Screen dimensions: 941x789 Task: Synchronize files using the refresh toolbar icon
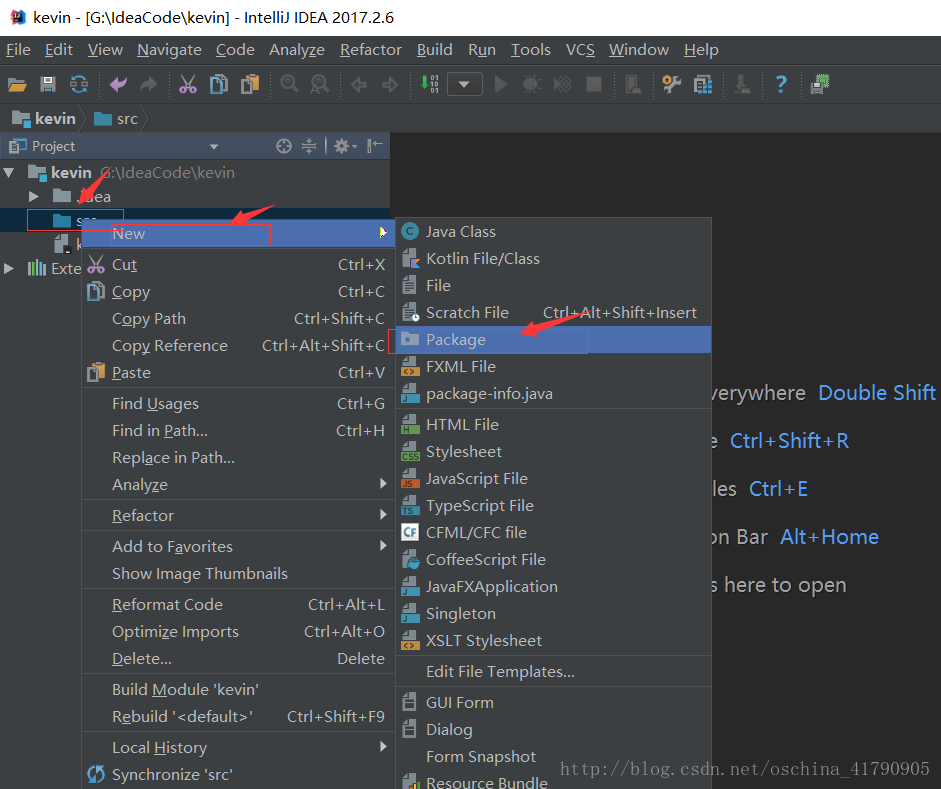click(78, 84)
